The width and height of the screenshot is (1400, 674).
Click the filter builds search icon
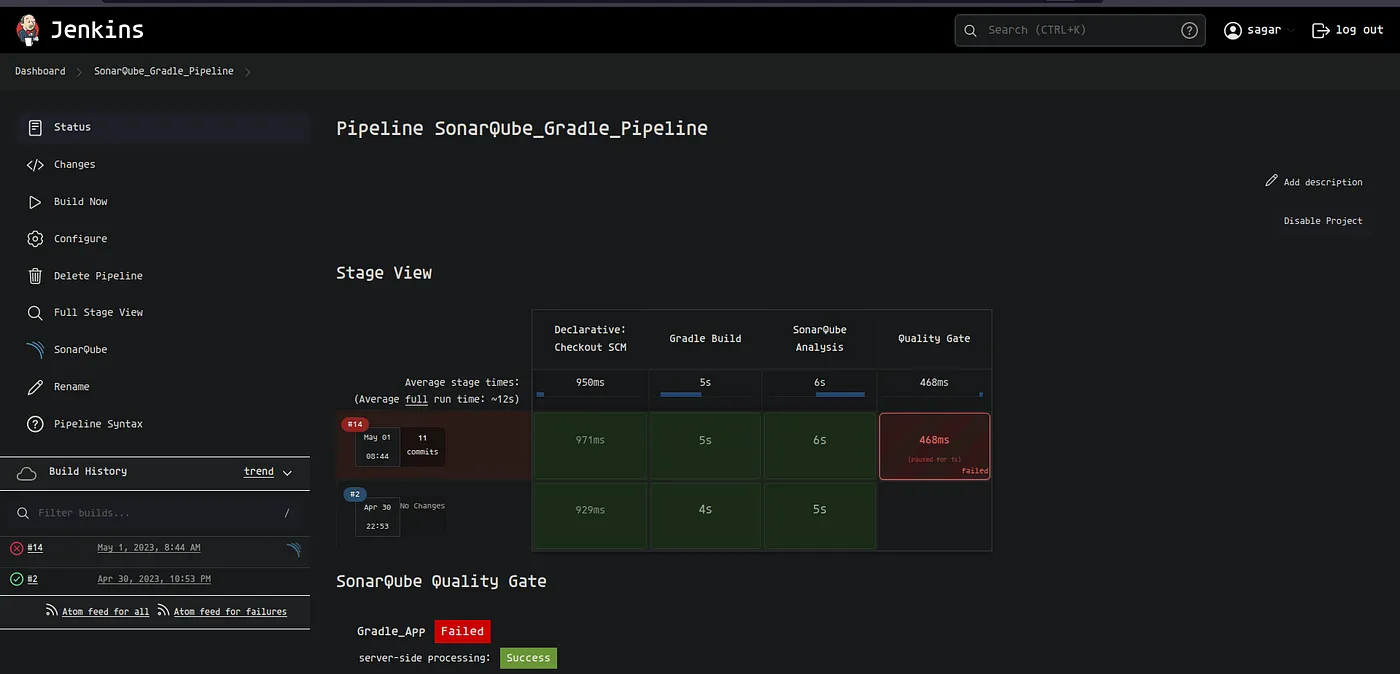click(23, 513)
